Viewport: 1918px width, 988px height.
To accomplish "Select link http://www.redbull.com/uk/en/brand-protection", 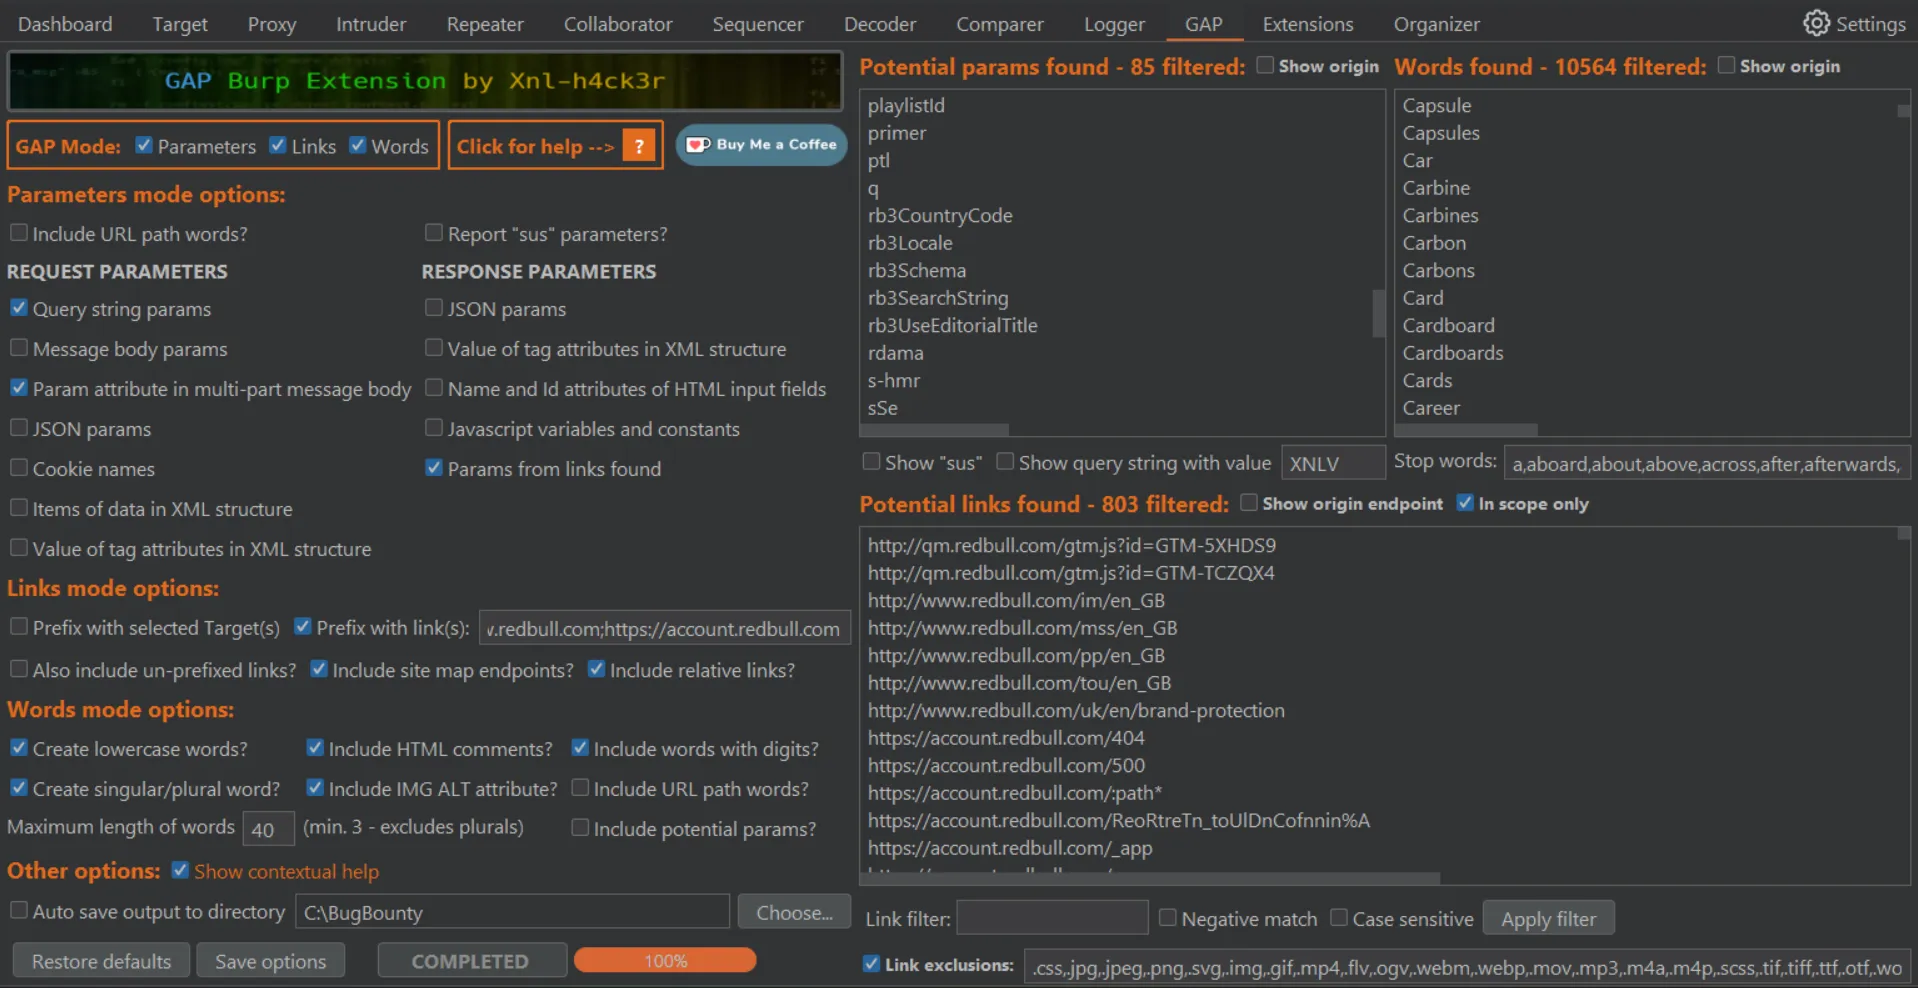I will coord(1076,710).
